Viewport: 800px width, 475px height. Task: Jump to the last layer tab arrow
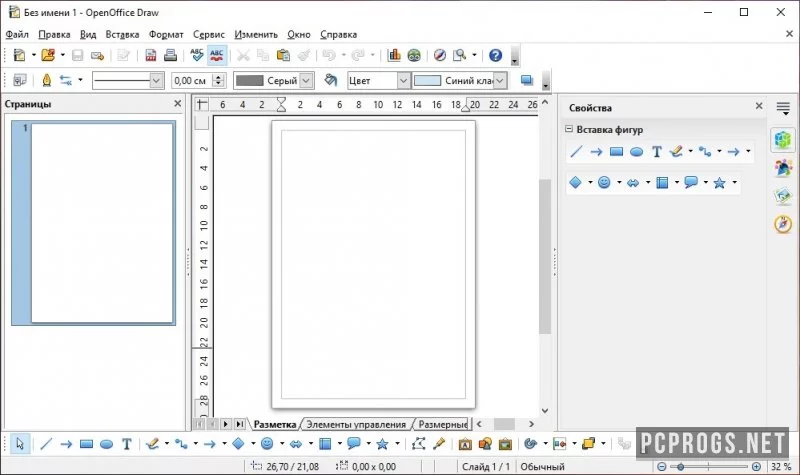click(239, 424)
